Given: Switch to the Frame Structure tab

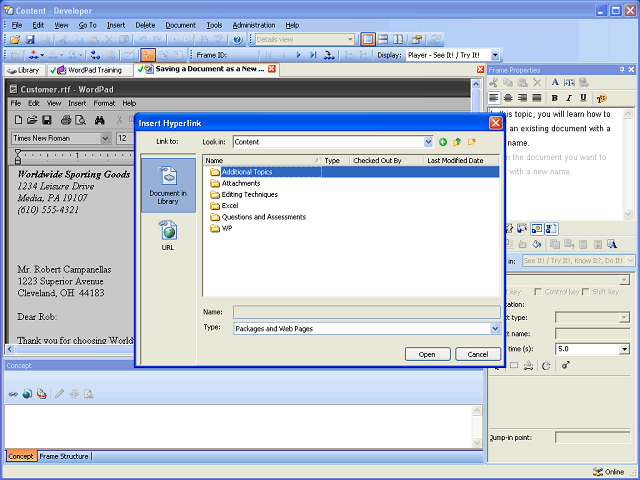Looking at the screenshot, I should (x=64, y=456).
